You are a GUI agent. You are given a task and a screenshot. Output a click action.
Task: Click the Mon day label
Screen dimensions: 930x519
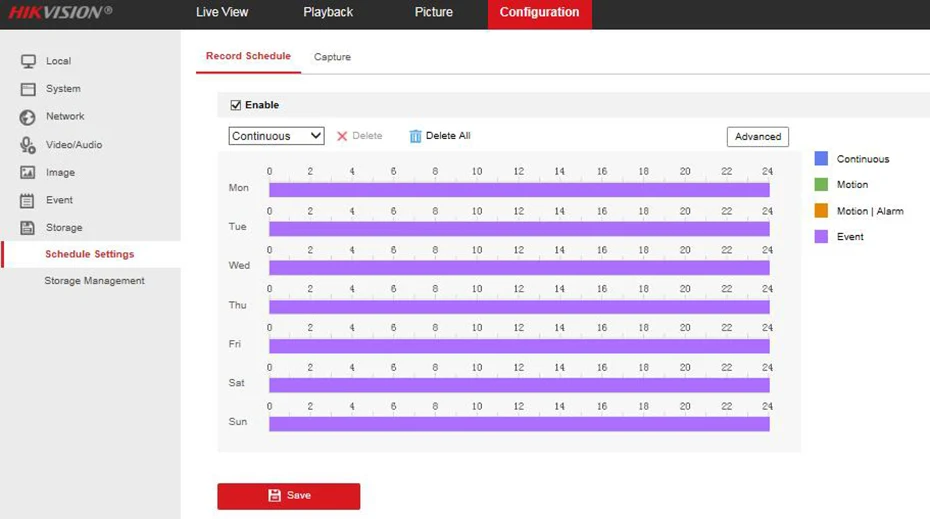click(238, 187)
